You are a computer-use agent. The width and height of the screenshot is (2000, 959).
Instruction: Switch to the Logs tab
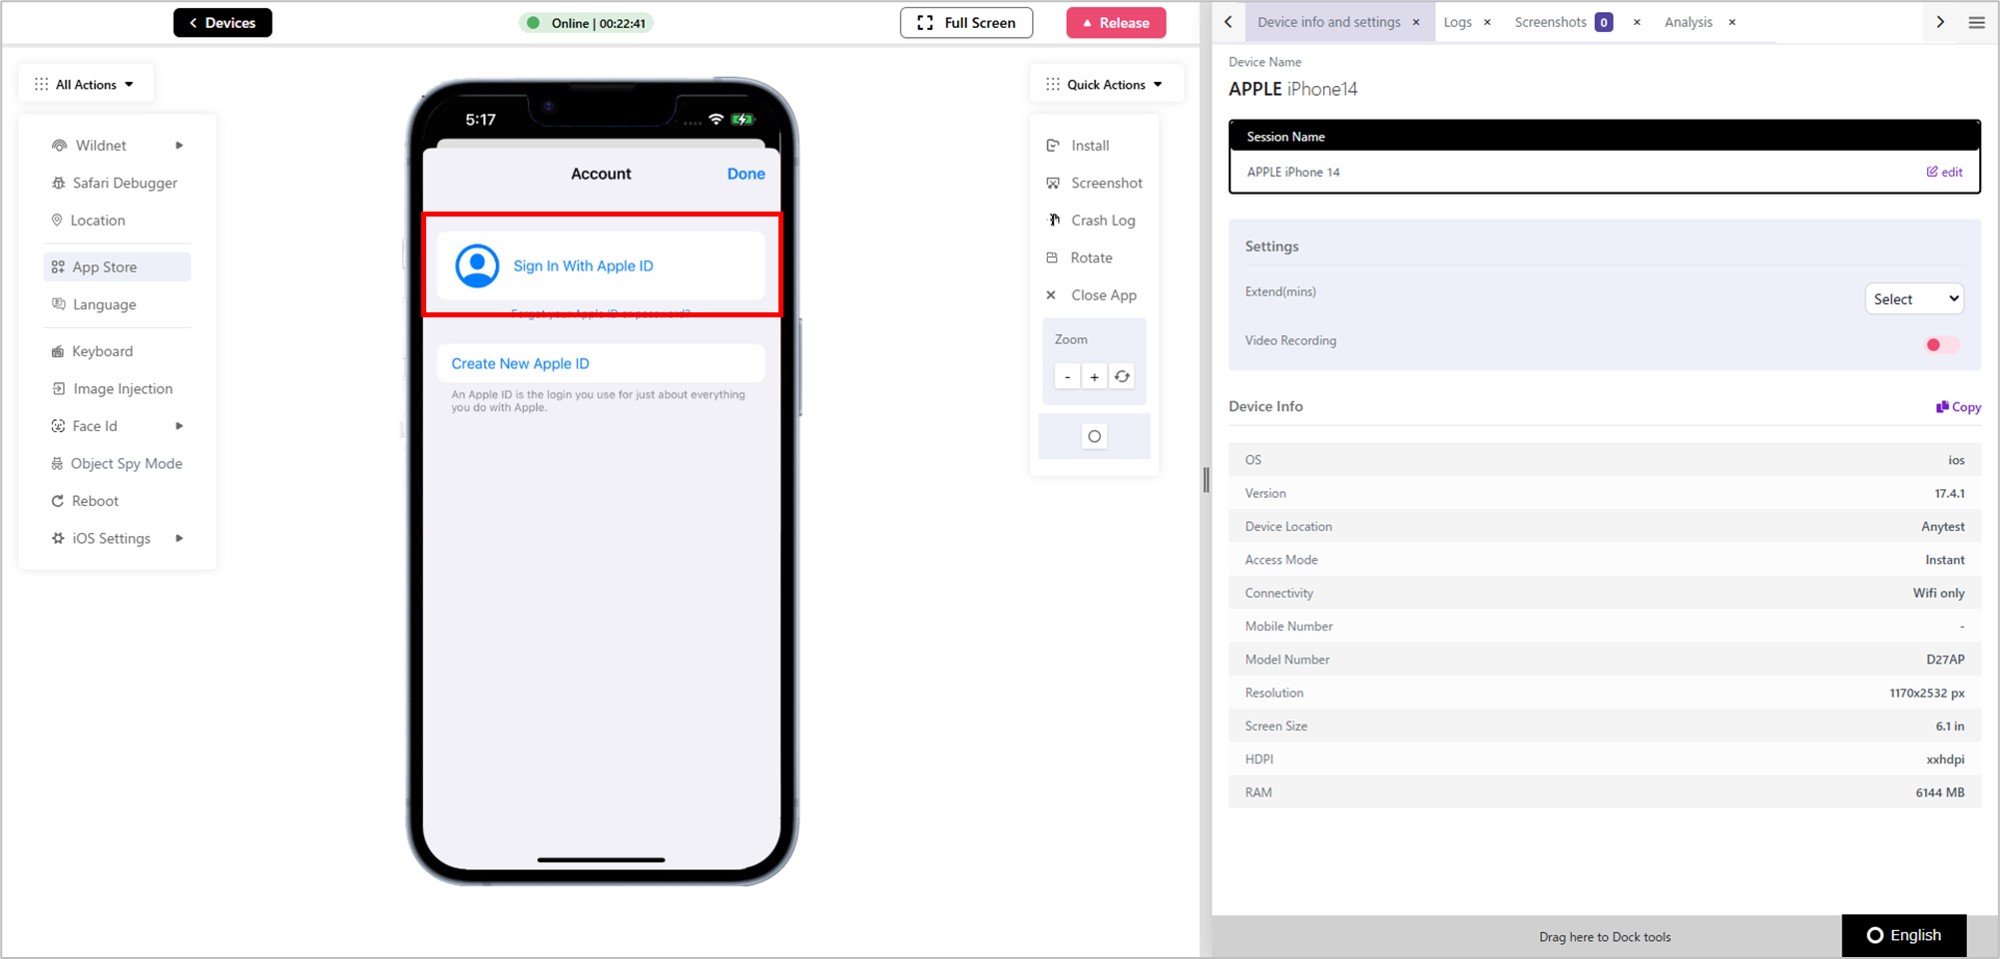(1457, 22)
